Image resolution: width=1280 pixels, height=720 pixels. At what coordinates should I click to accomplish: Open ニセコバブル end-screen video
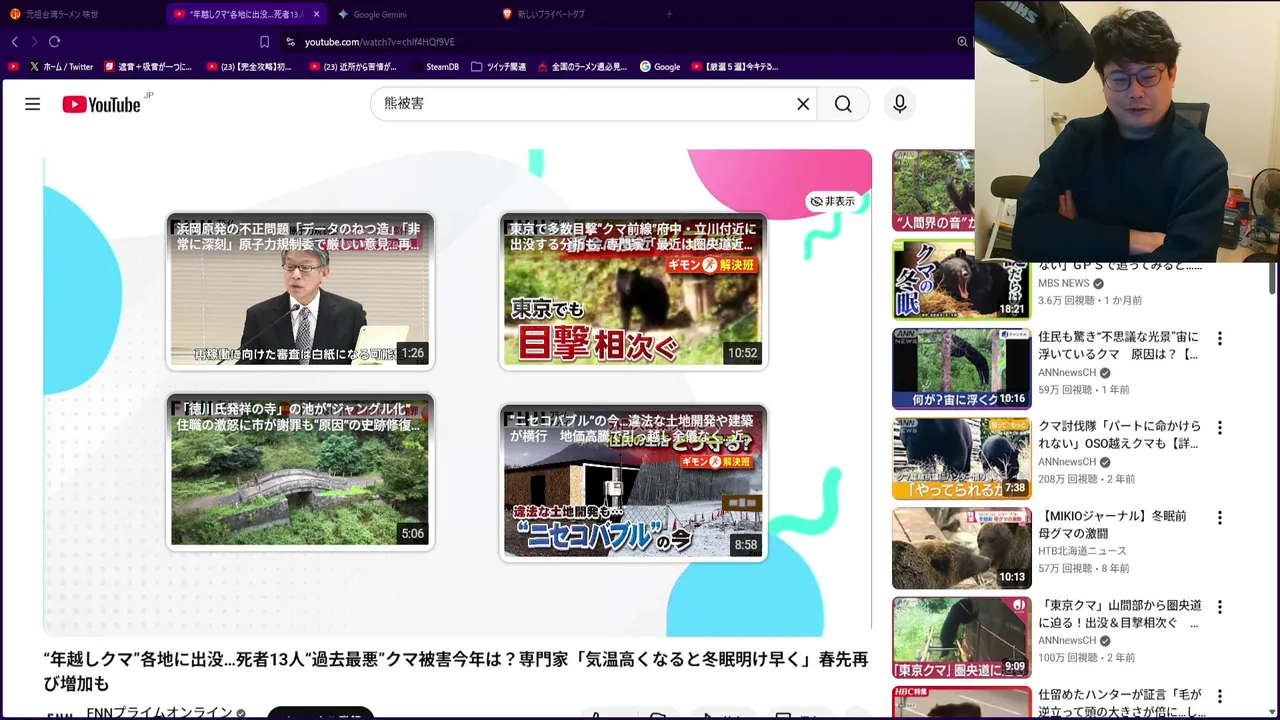(633, 482)
